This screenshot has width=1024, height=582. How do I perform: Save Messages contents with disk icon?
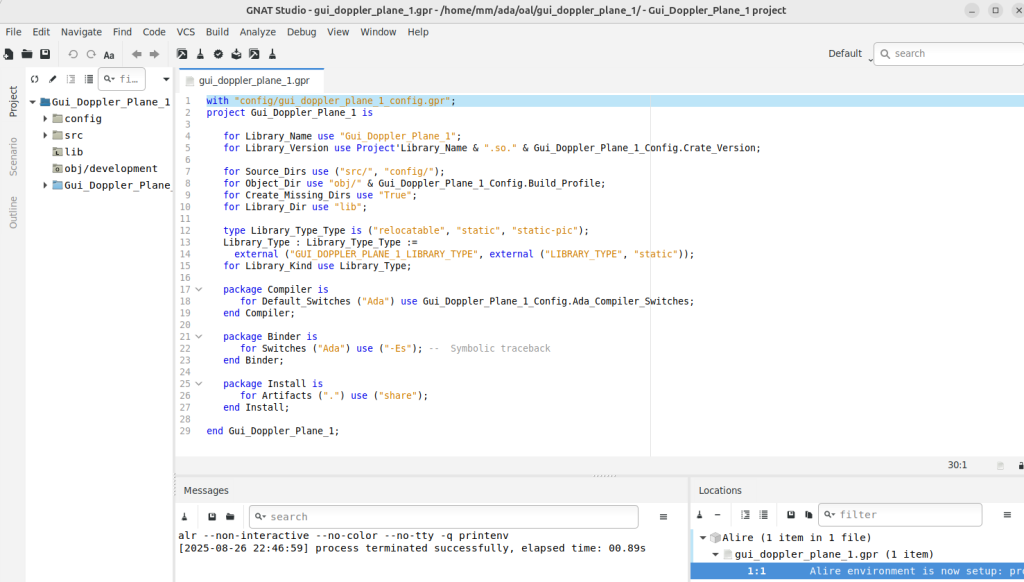click(x=212, y=517)
